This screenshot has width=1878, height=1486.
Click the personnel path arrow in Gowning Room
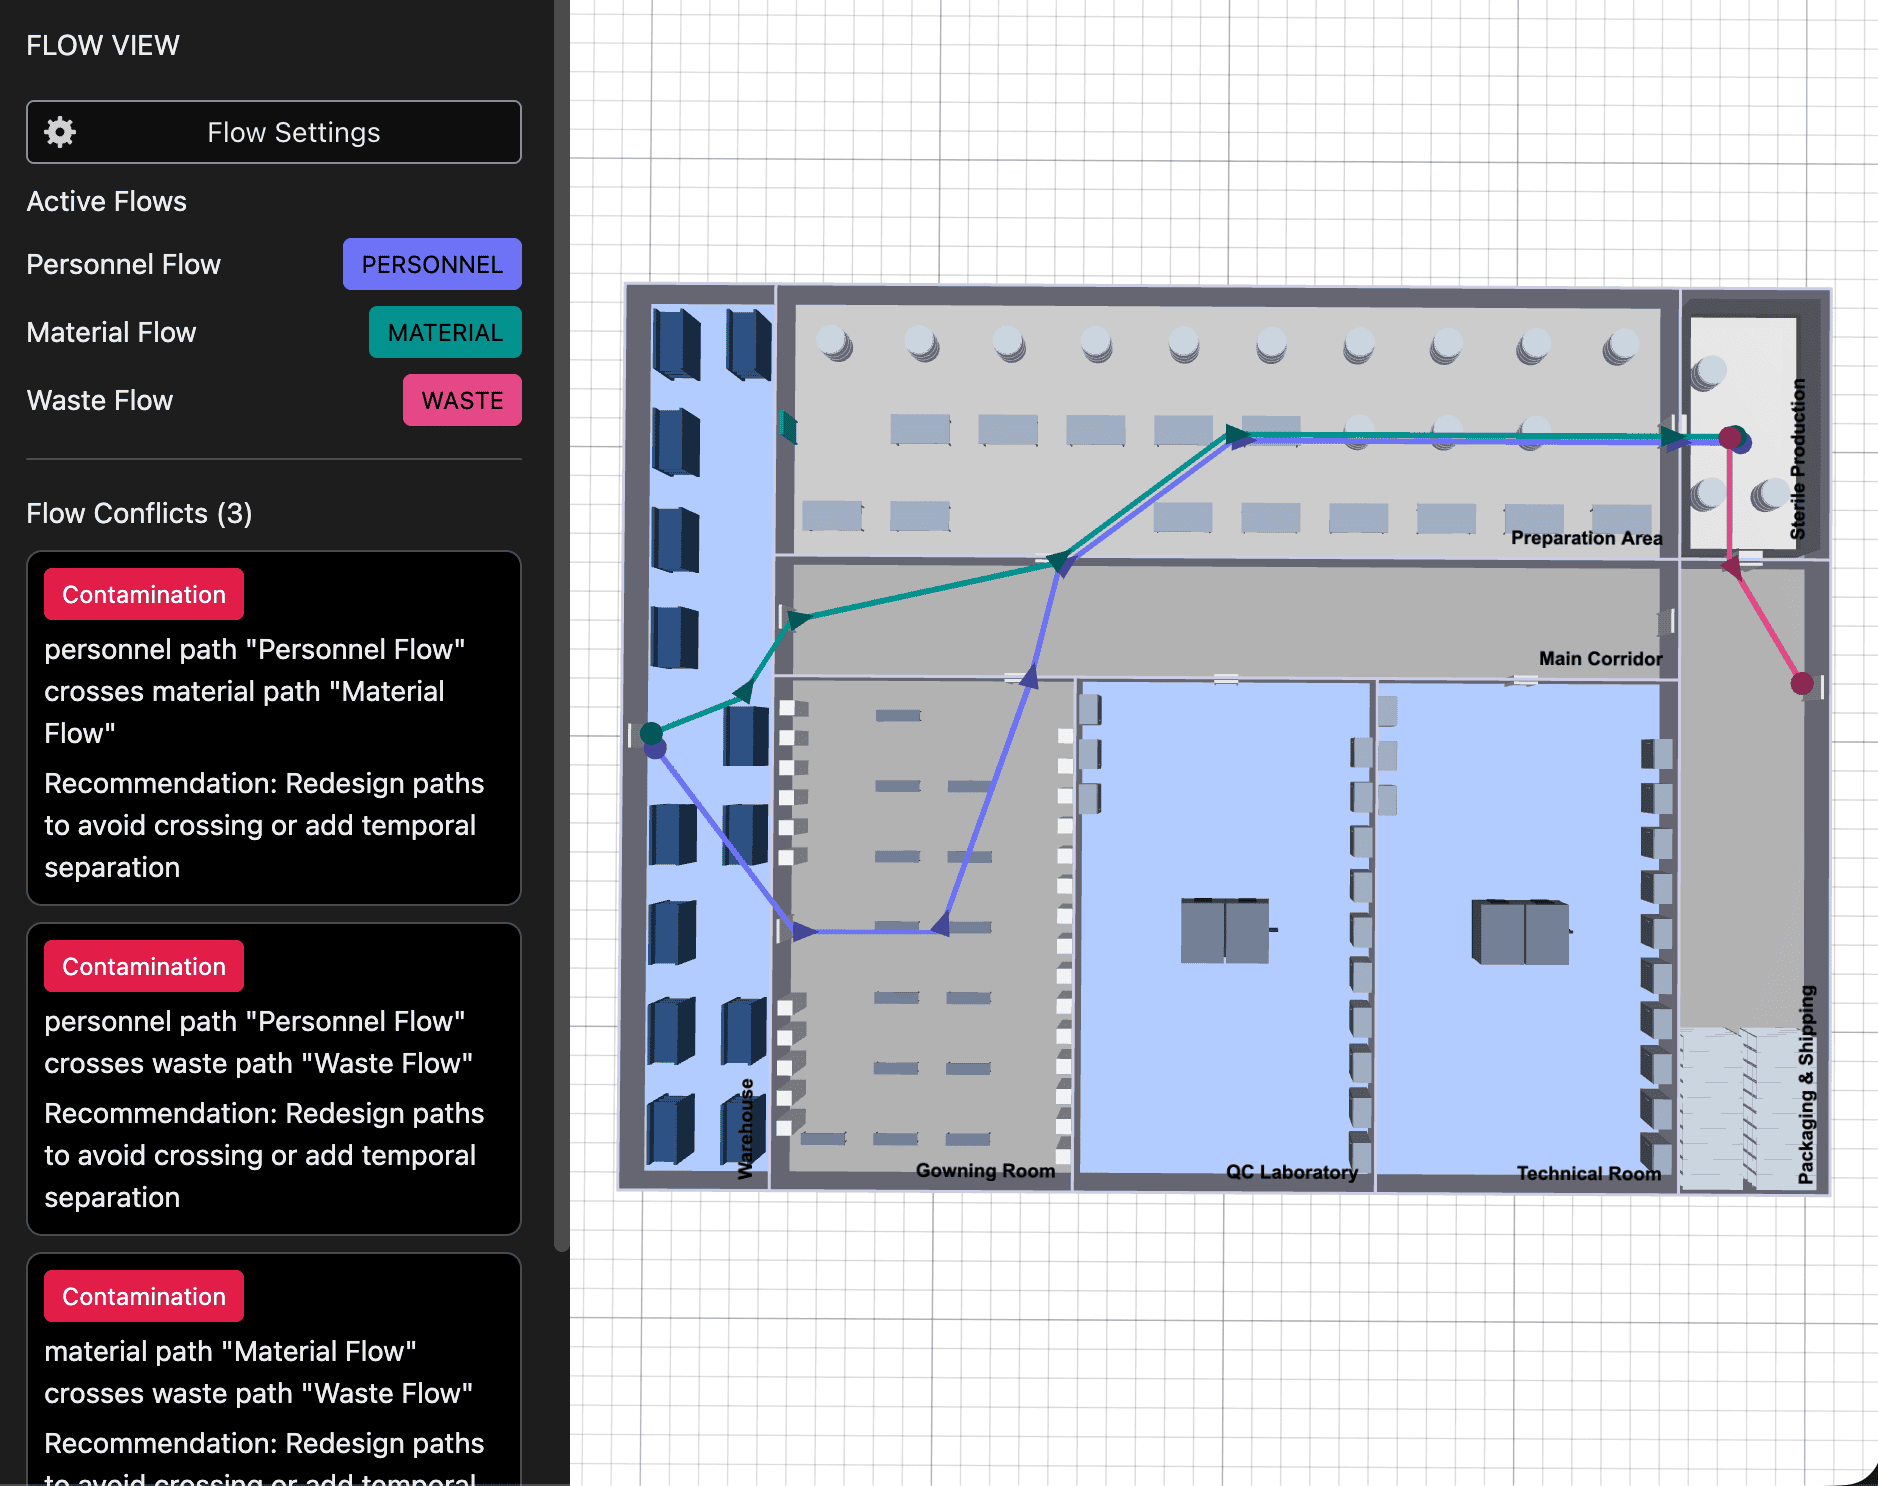[940, 925]
